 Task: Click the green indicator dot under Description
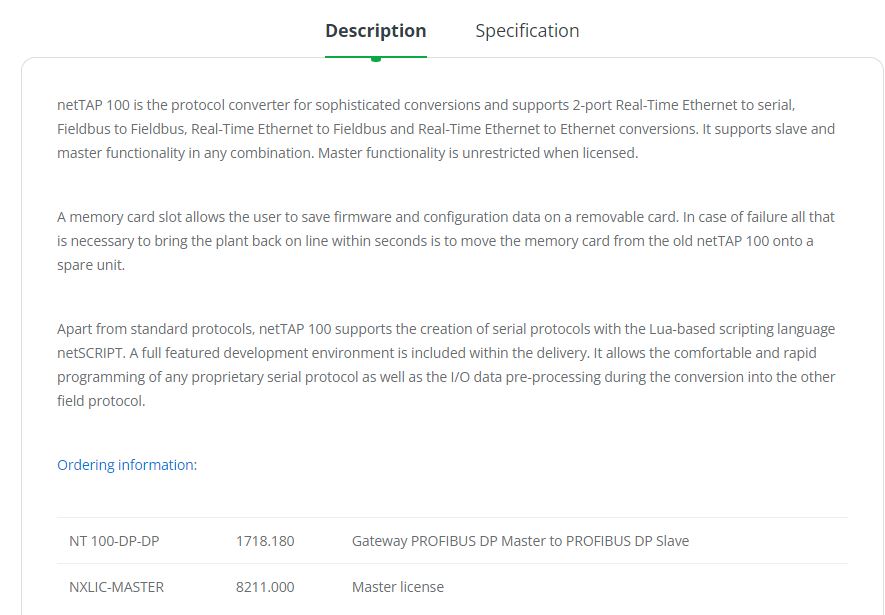tap(376, 59)
